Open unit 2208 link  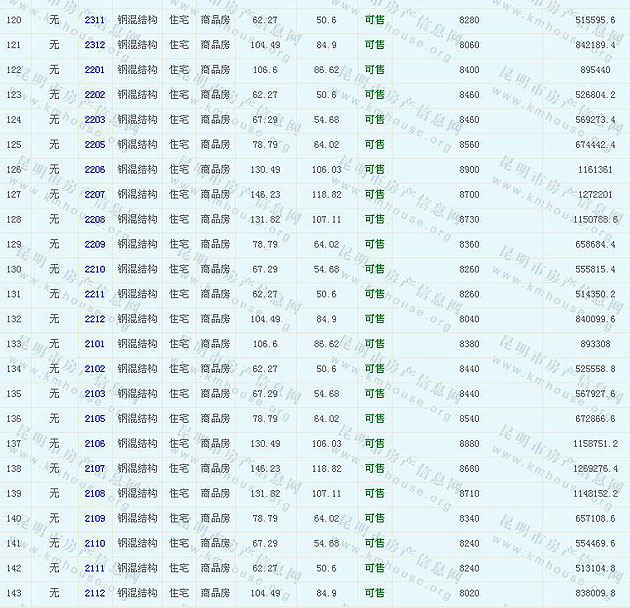tap(94, 220)
